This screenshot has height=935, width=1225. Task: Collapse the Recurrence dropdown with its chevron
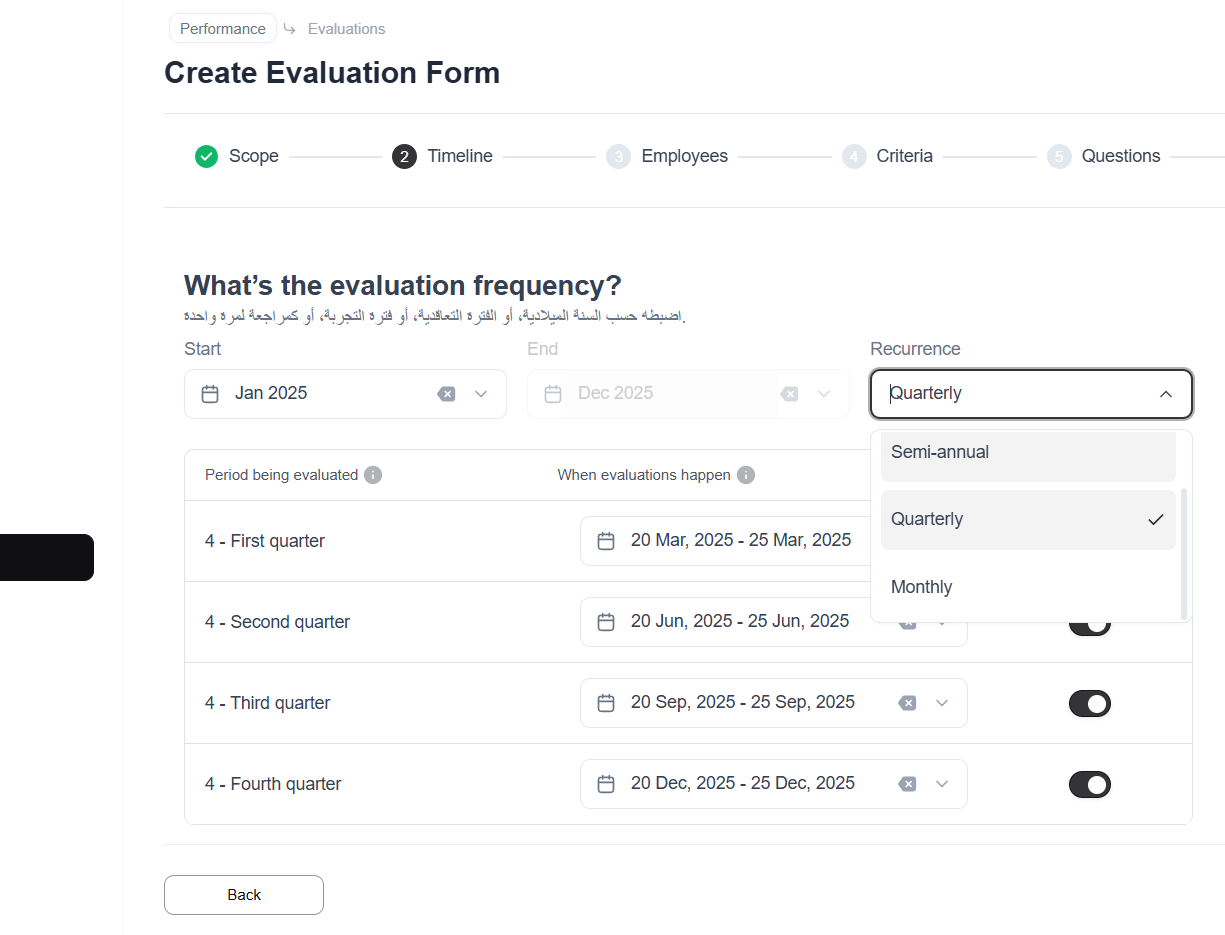point(1166,394)
